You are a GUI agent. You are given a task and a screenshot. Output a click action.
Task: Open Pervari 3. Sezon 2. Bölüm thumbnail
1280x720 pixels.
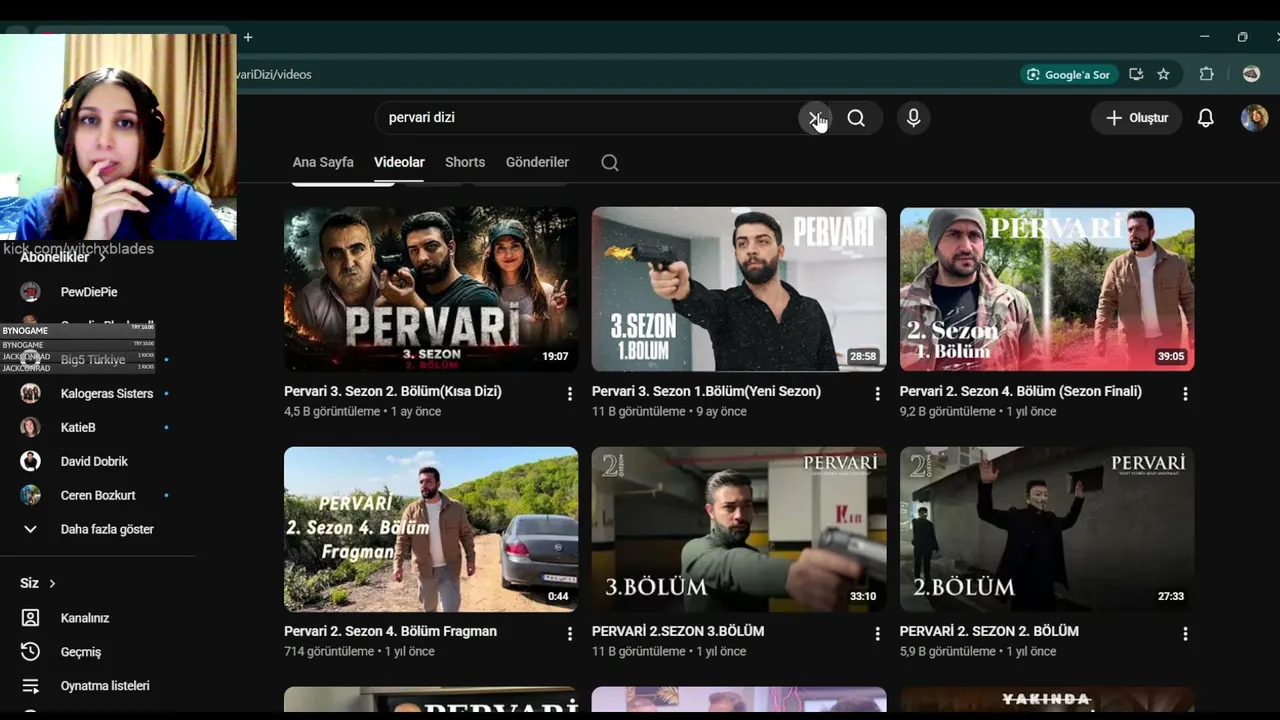coord(431,289)
